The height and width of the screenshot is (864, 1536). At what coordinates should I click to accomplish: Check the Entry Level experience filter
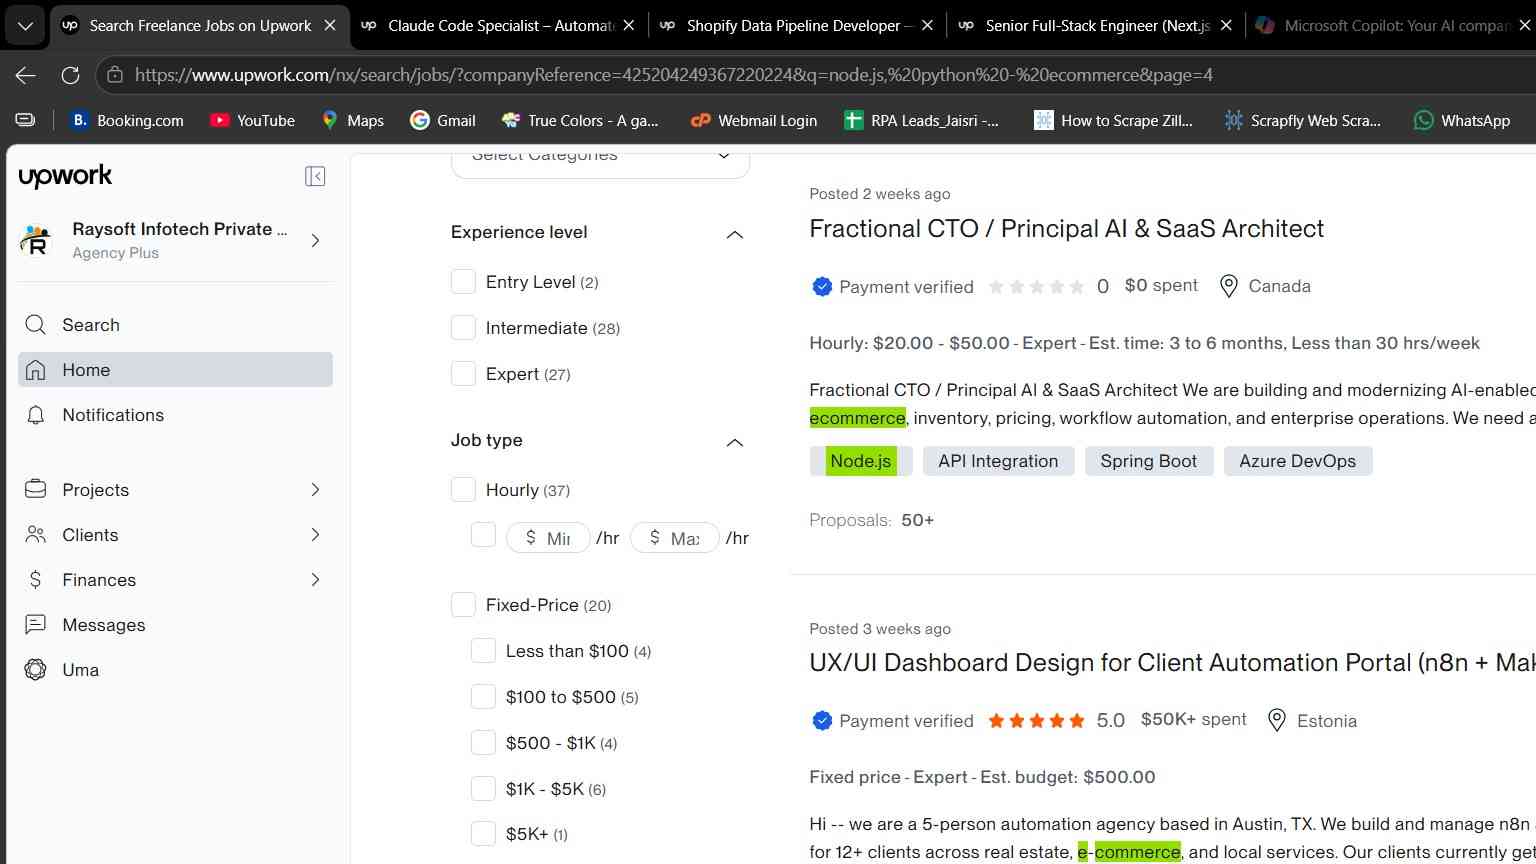click(x=463, y=282)
